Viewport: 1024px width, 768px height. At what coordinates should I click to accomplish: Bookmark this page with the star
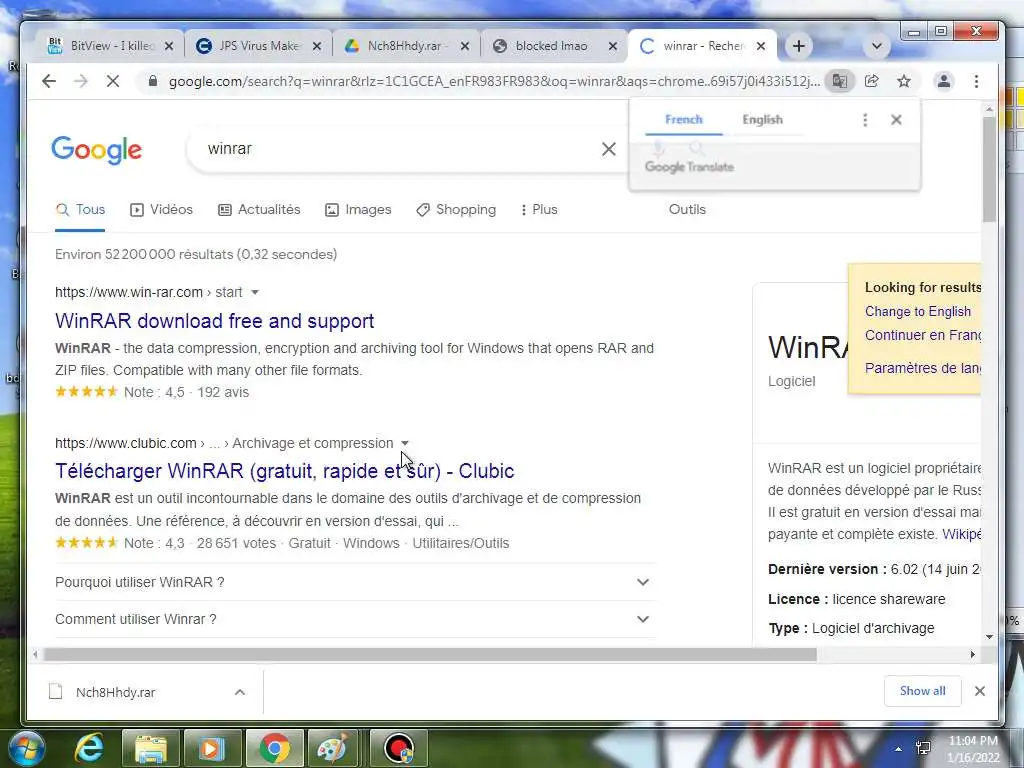[x=904, y=81]
